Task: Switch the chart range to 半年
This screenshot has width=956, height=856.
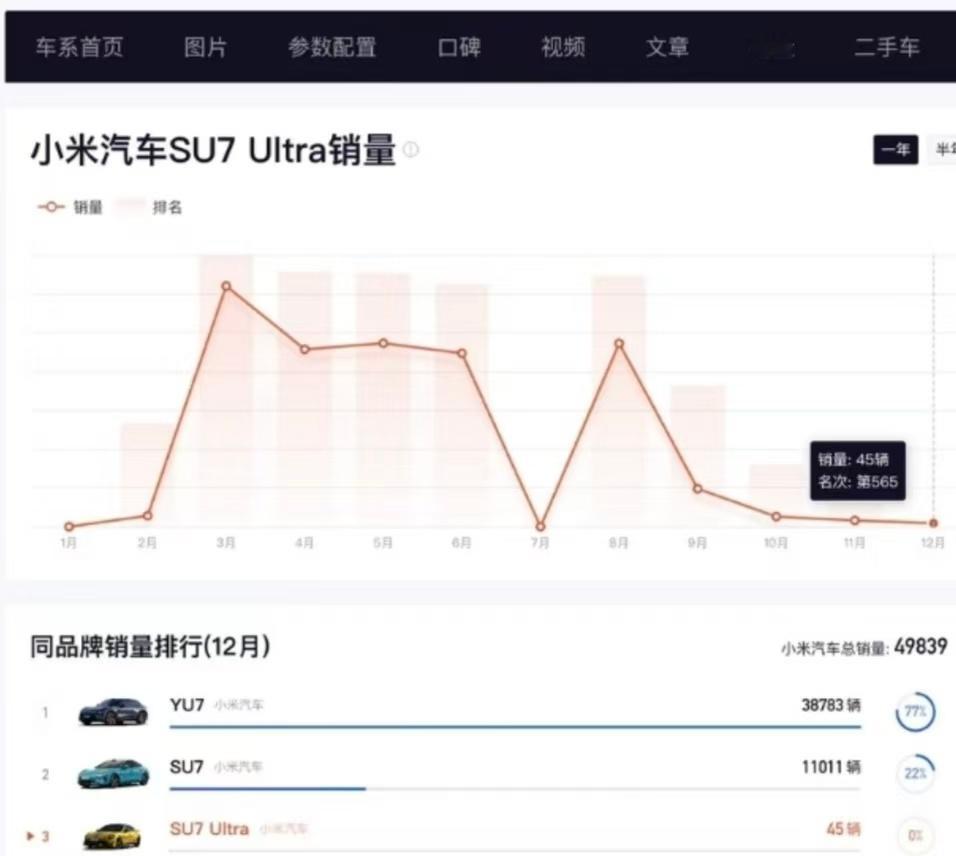Action: 946,150
